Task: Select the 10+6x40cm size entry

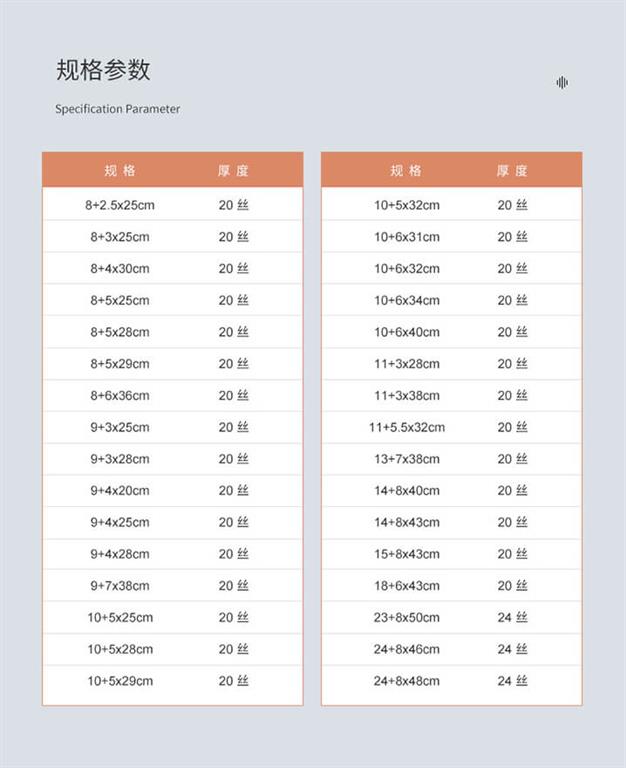Action: (406, 332)
